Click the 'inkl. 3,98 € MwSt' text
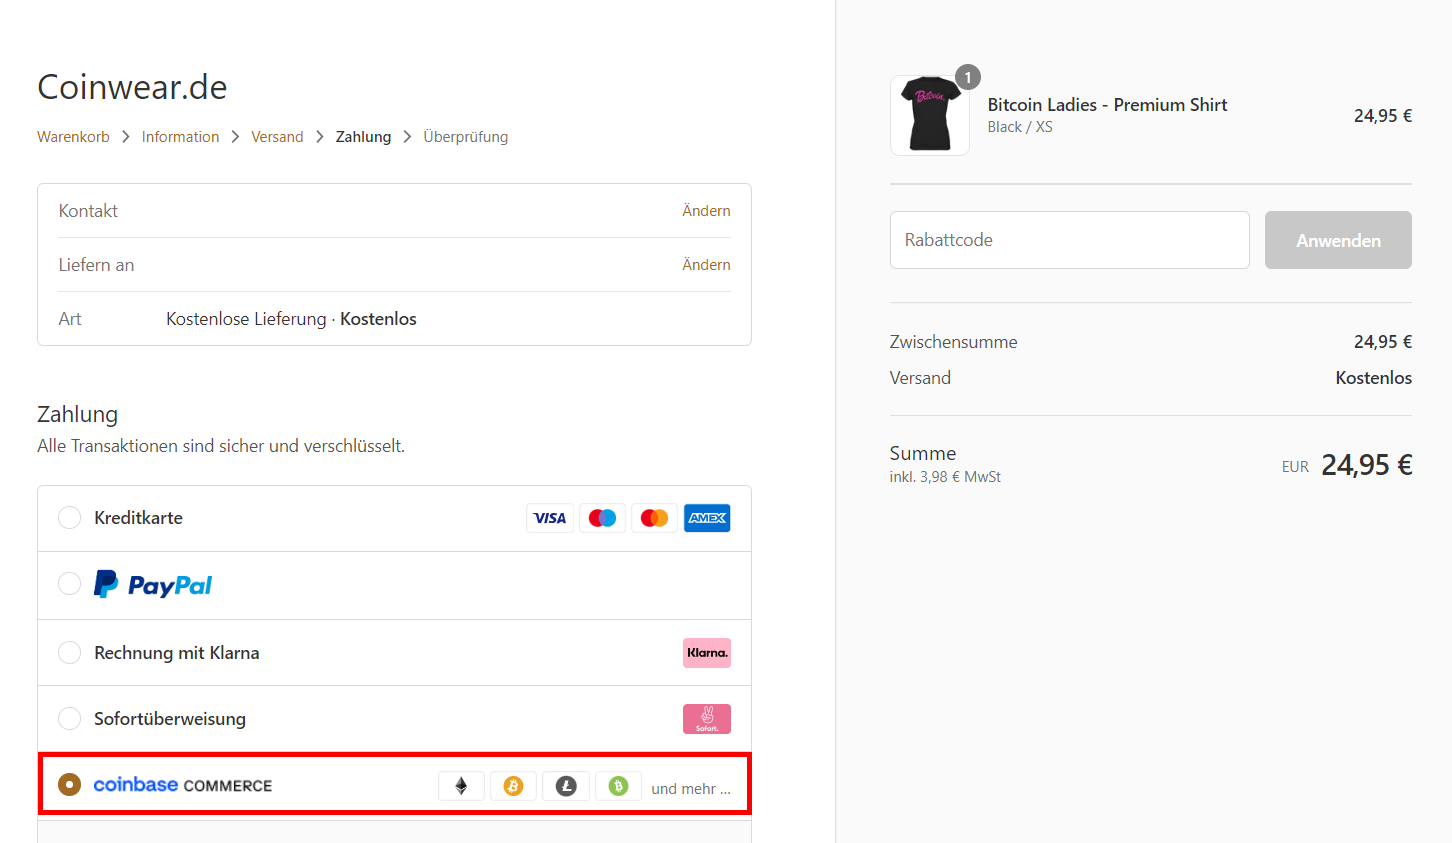The width and height of the screenshot is (1452, 843). [945, 477]
